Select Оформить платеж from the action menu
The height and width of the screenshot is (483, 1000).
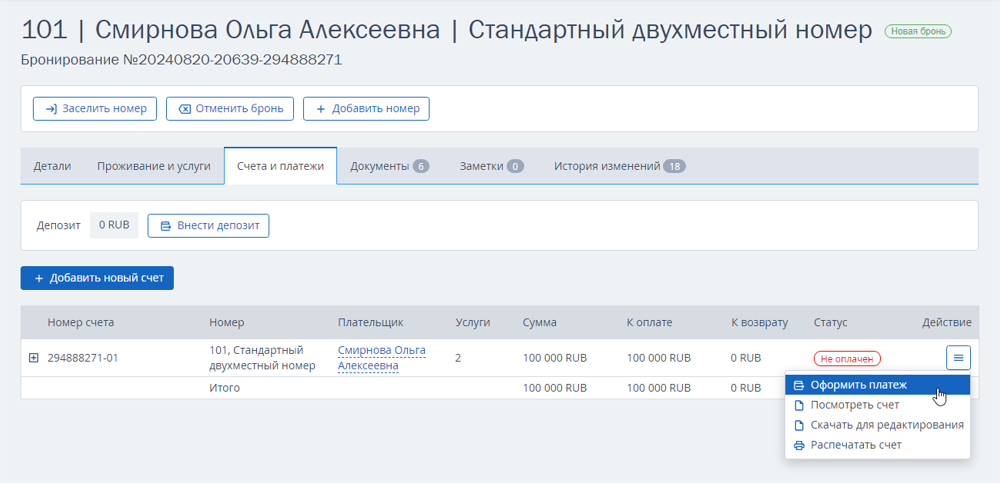click(x=878, y=385)
